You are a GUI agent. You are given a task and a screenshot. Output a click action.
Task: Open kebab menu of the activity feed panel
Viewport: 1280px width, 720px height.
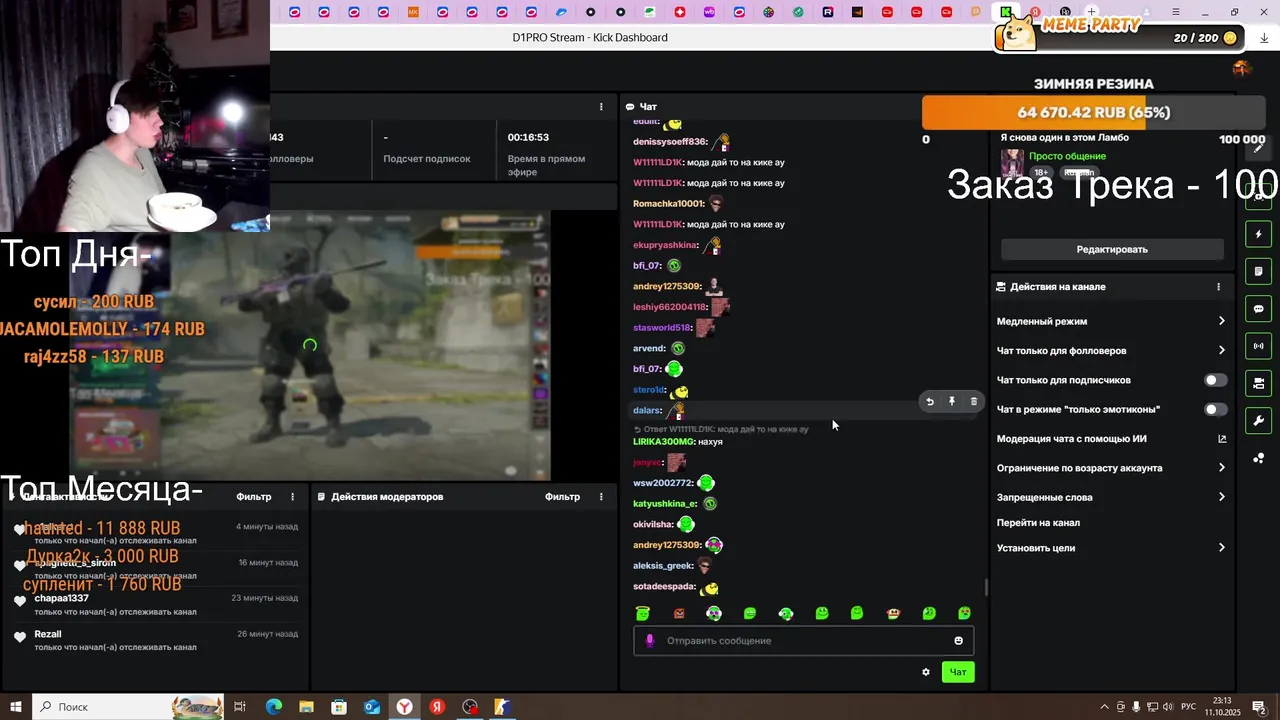[293, 497]
